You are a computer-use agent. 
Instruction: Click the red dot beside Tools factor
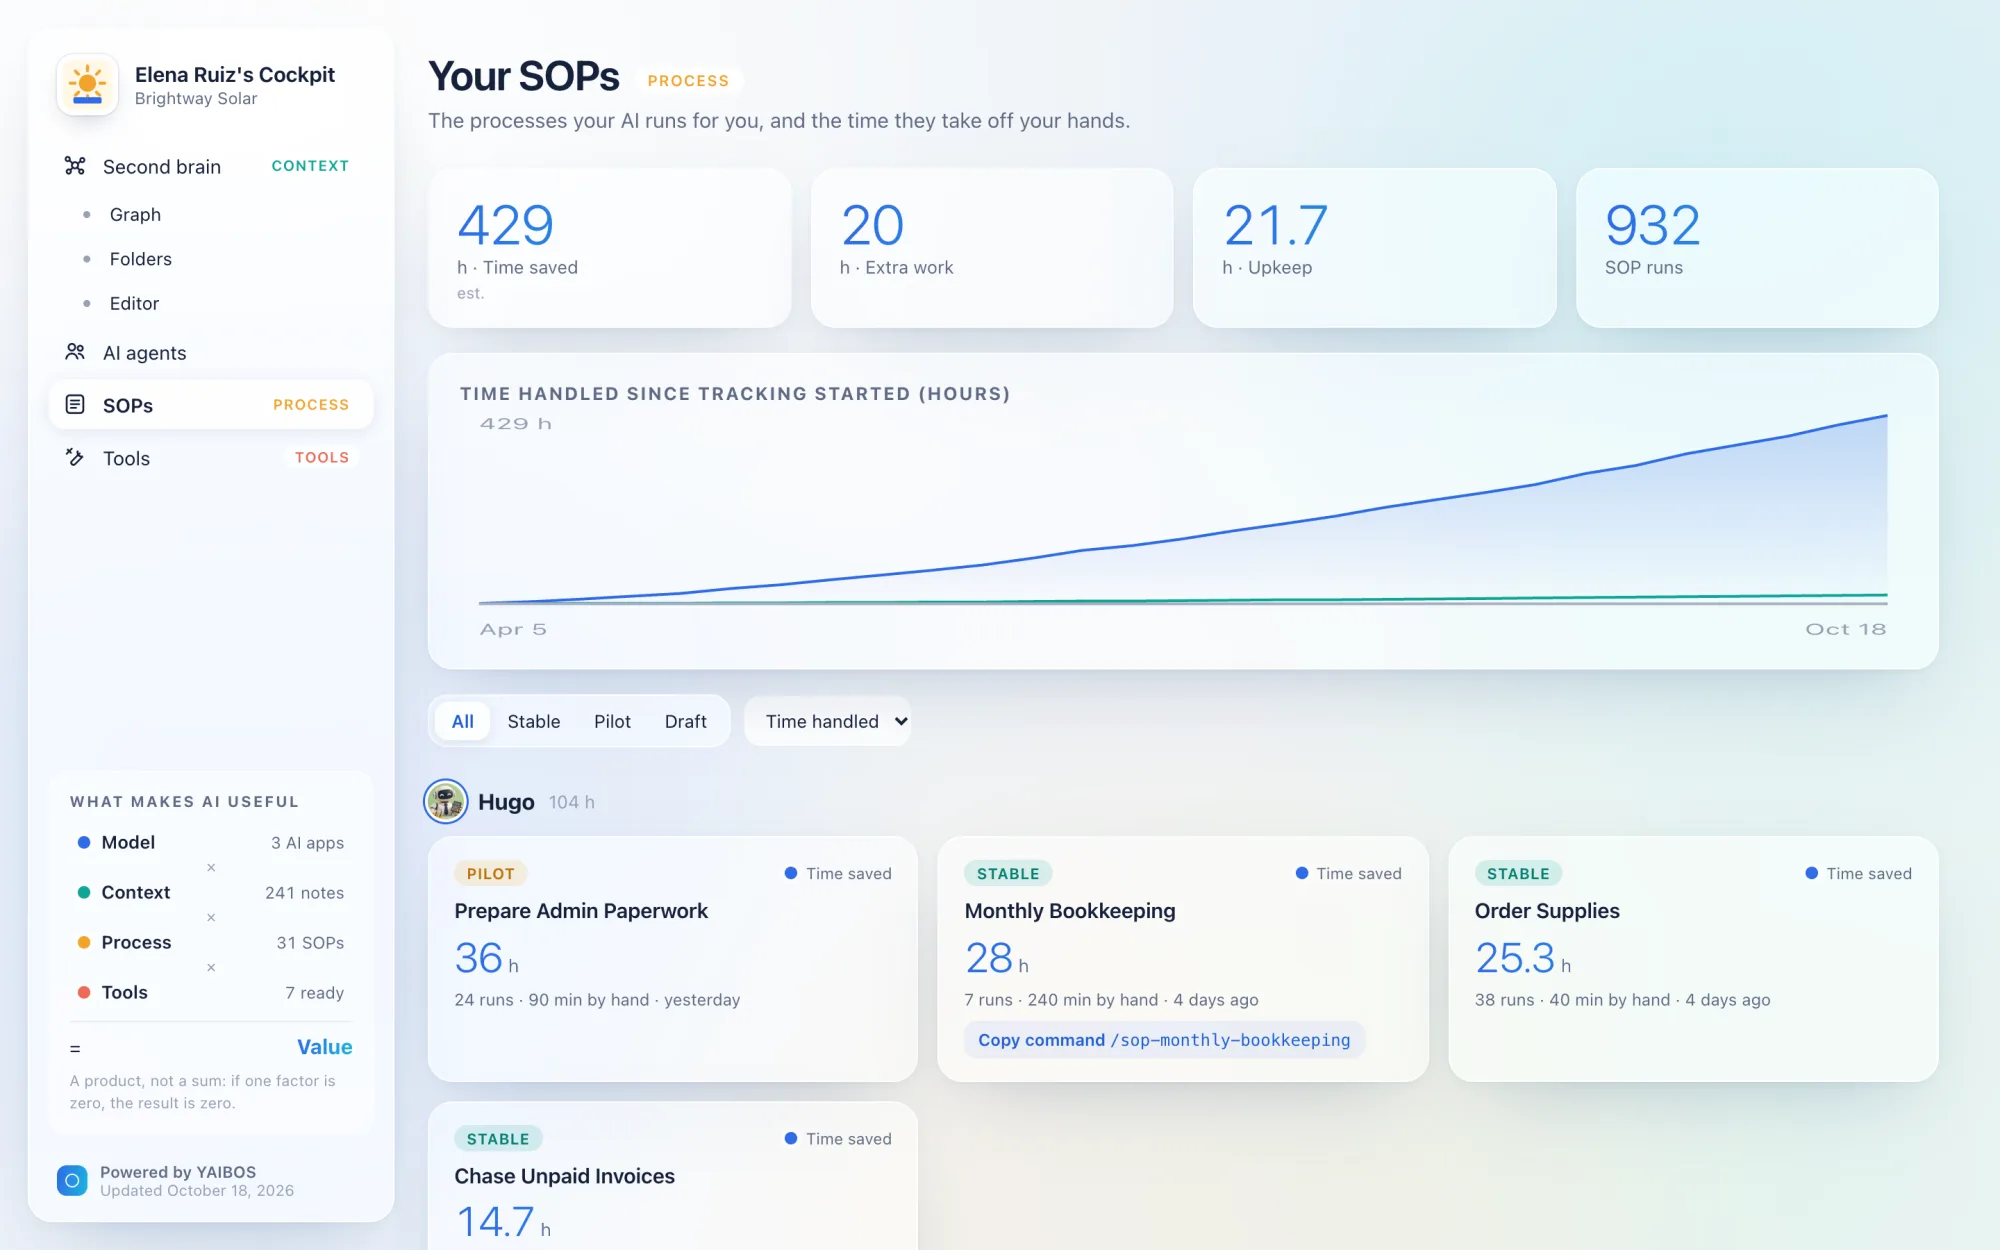point(84,992)
